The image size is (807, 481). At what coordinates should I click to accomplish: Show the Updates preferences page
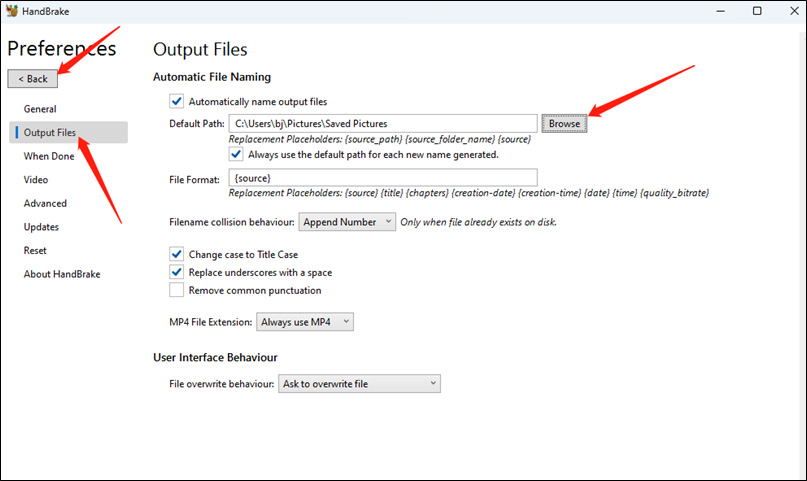pos(41,227)
